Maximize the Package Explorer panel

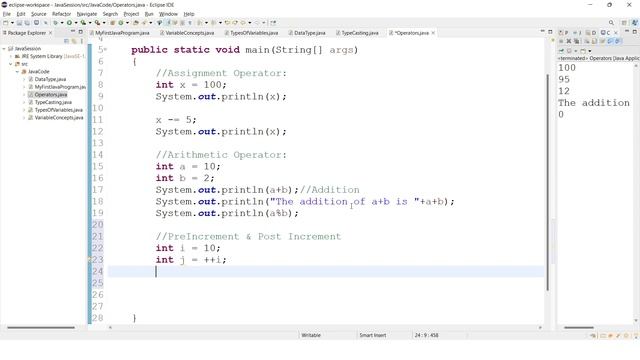pos(80,32)
